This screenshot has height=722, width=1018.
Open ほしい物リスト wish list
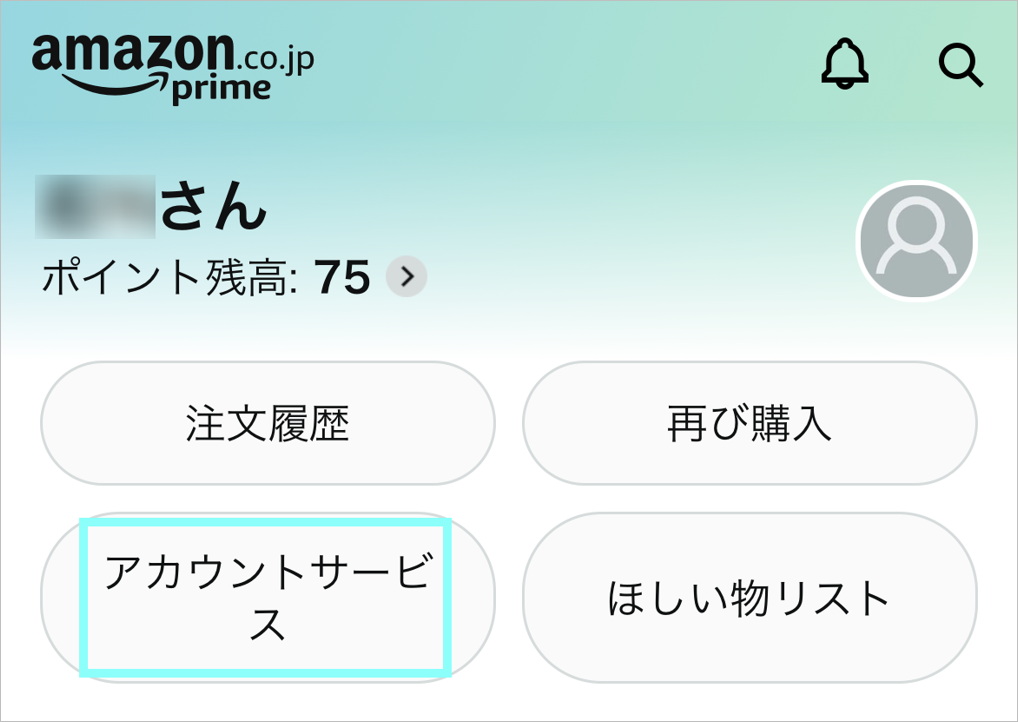click(x=748, y=597)
